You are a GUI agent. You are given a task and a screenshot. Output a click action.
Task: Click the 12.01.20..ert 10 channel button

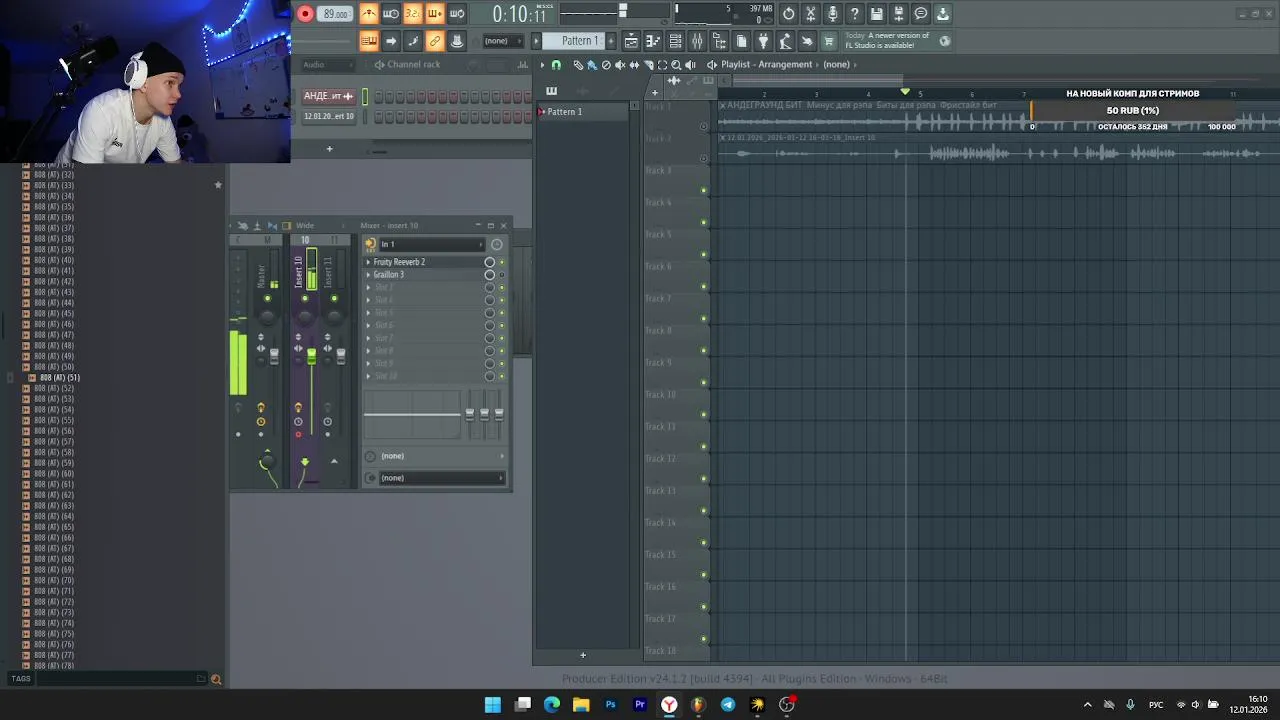(x=329, y=116)
